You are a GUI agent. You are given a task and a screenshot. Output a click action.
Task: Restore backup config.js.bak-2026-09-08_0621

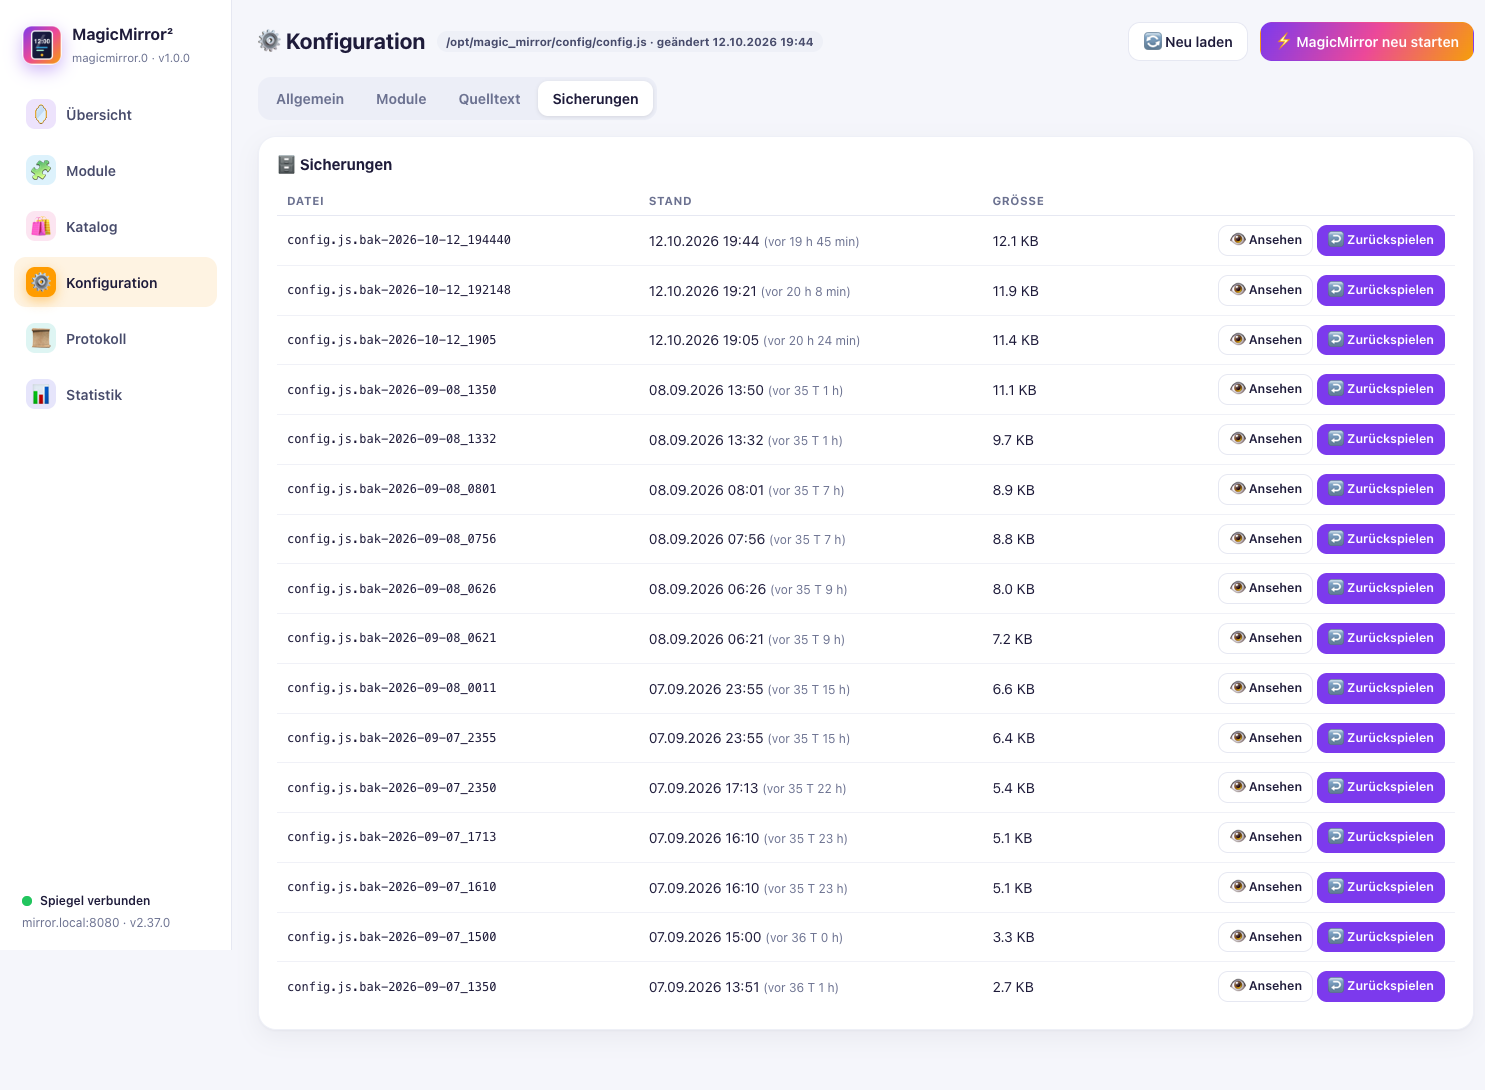[1380, 638]
